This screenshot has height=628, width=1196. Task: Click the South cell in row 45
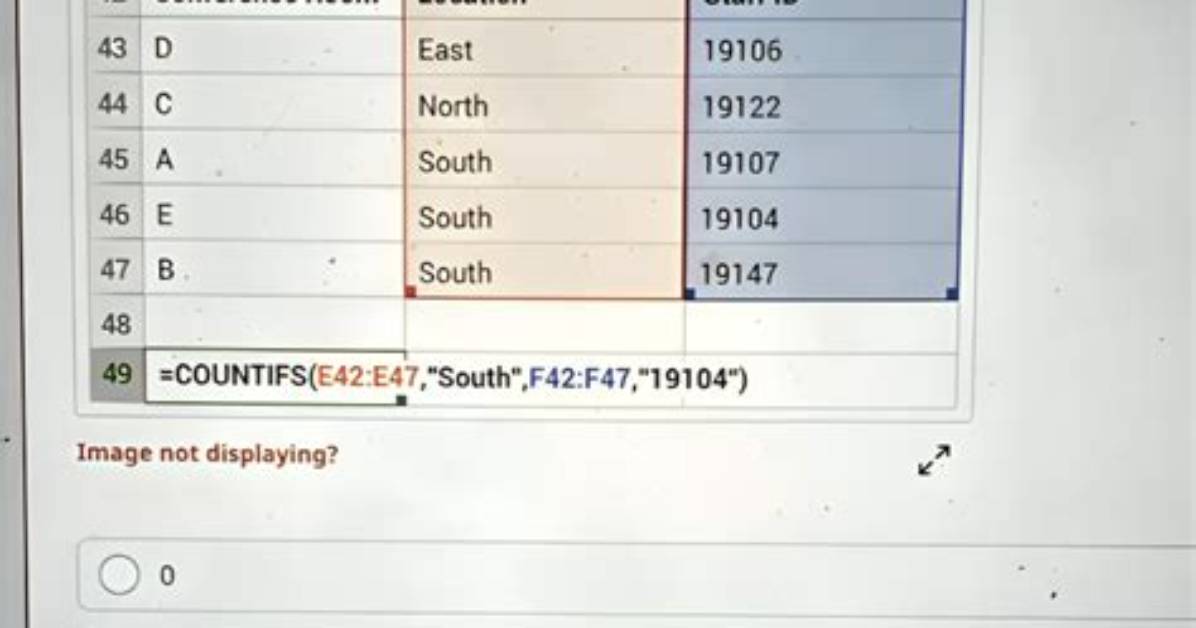(x=545, y=160)
